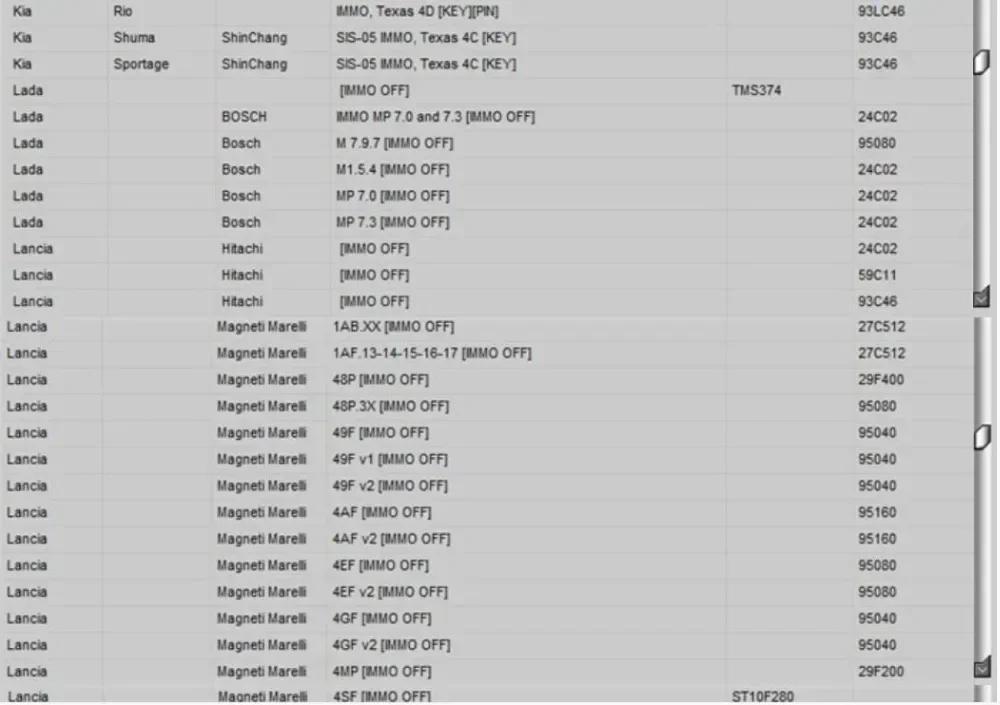
Task: Select Lancia Hitachi row with 59C11 chip
Action: coord(487,275)
